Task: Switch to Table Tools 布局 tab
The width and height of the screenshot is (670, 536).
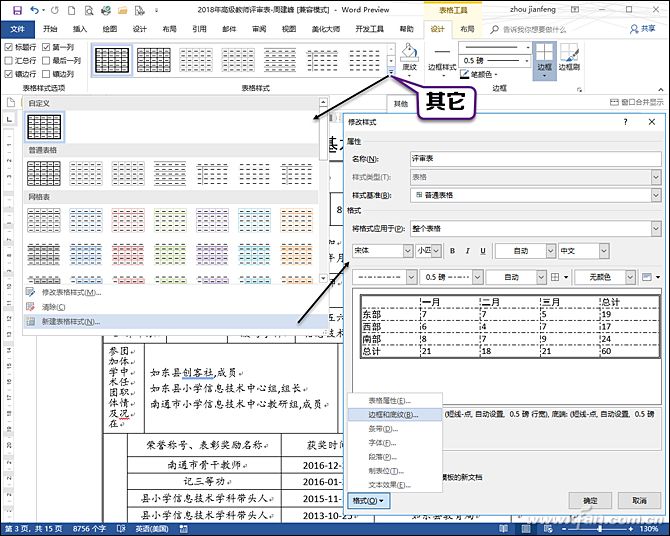Action: tap(467, 29)
